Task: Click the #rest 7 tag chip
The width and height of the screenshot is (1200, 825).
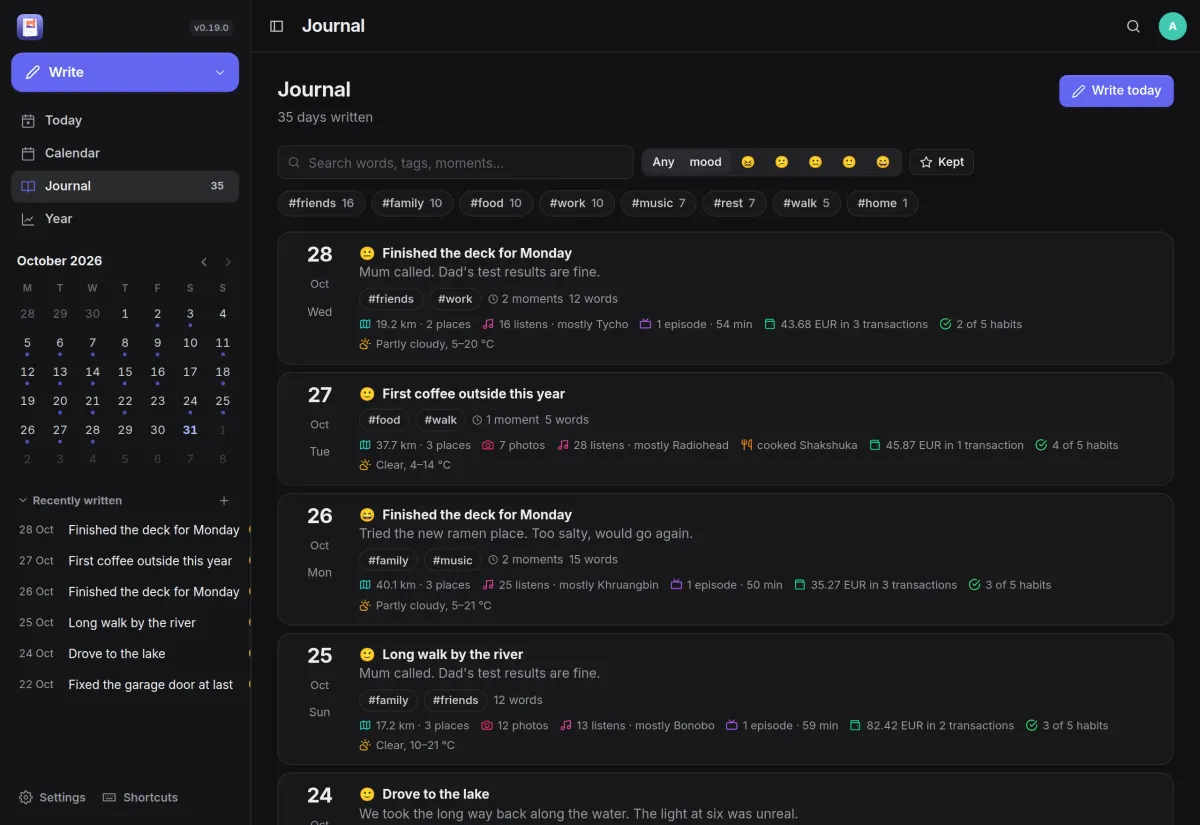Action: click(734, 203)
